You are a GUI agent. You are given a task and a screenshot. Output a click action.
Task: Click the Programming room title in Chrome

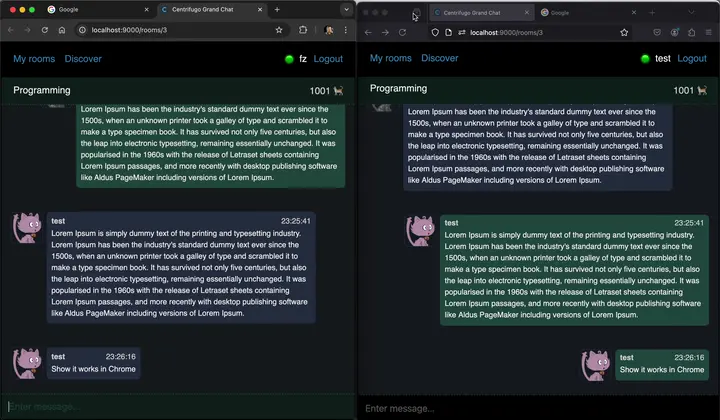(42, 90)
